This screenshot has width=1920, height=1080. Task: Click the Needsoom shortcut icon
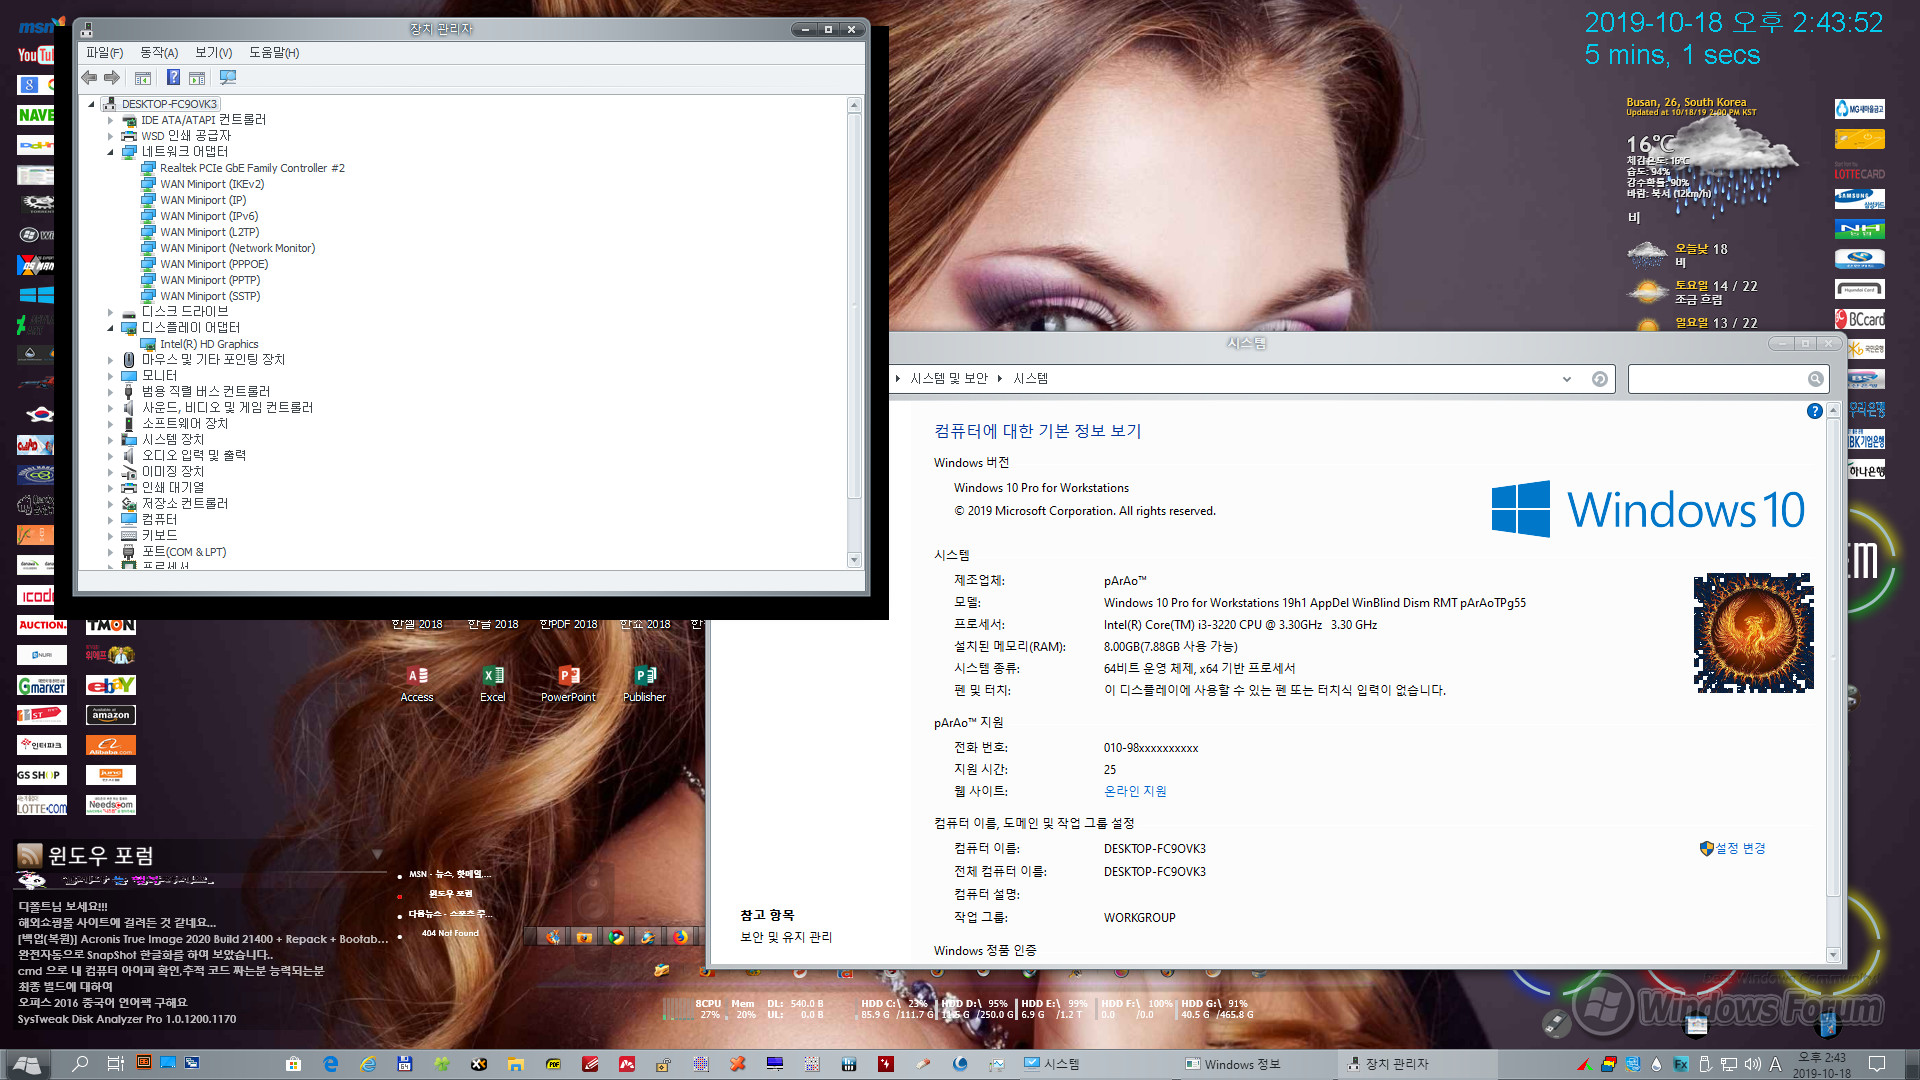[111, 805]
